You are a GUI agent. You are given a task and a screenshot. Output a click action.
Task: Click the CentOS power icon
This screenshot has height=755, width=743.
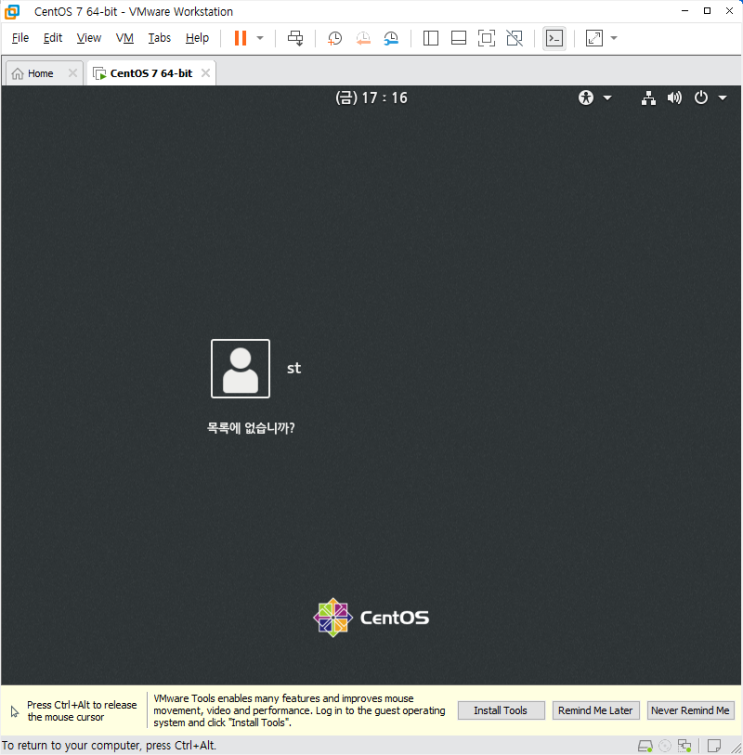click(701, 98)
